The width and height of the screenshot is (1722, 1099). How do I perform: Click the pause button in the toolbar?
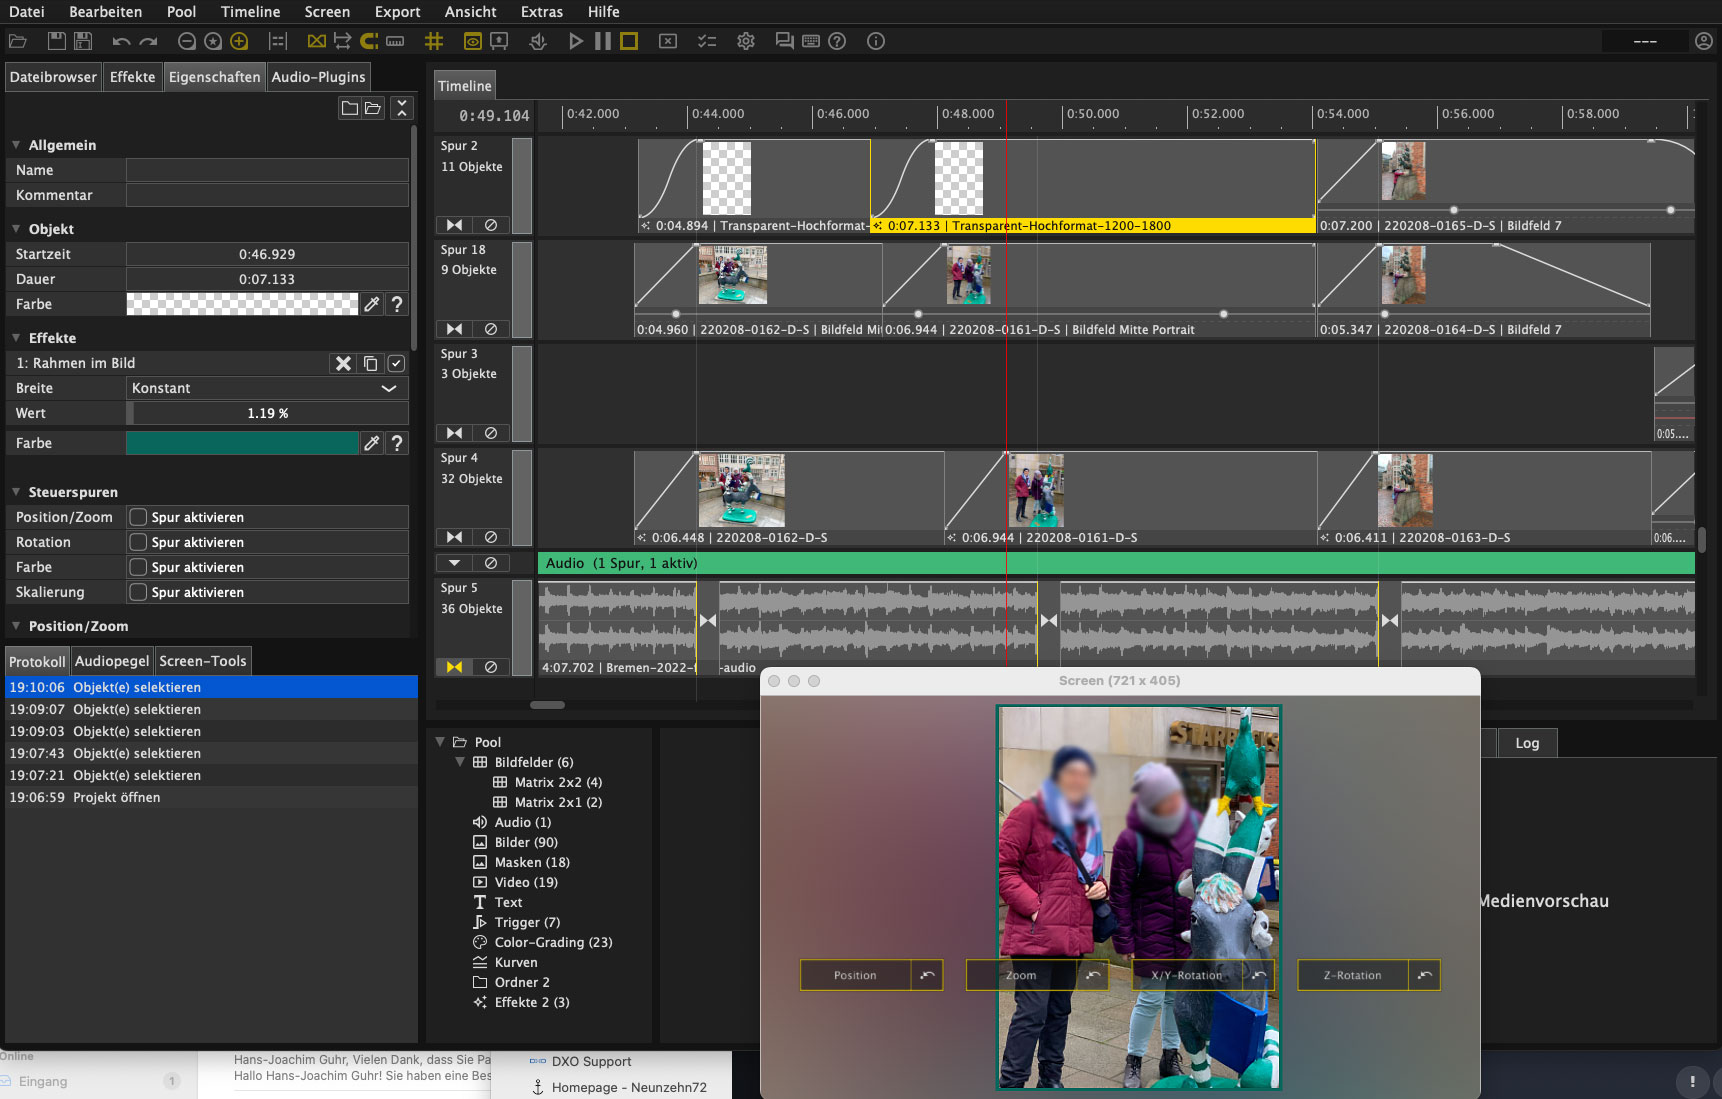coord(602,41)
